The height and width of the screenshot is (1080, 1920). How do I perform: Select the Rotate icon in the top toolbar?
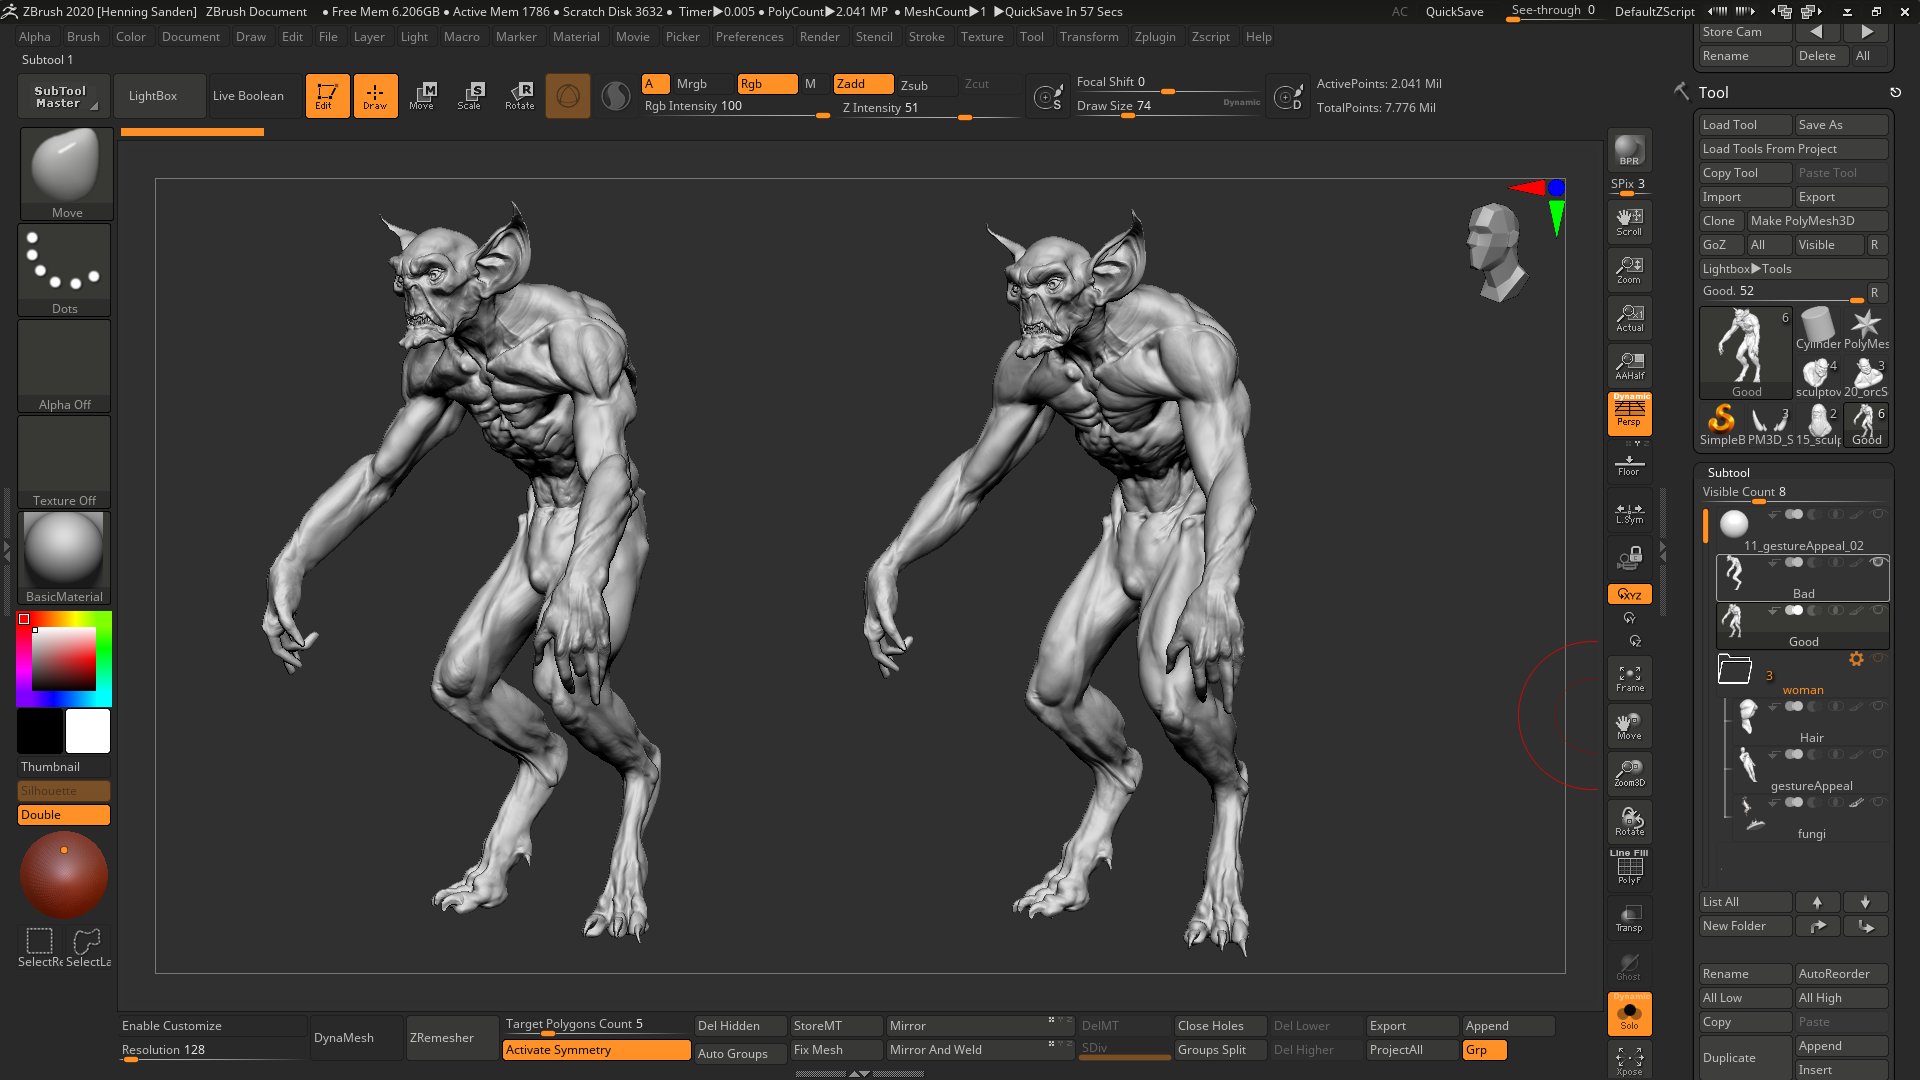519,95
